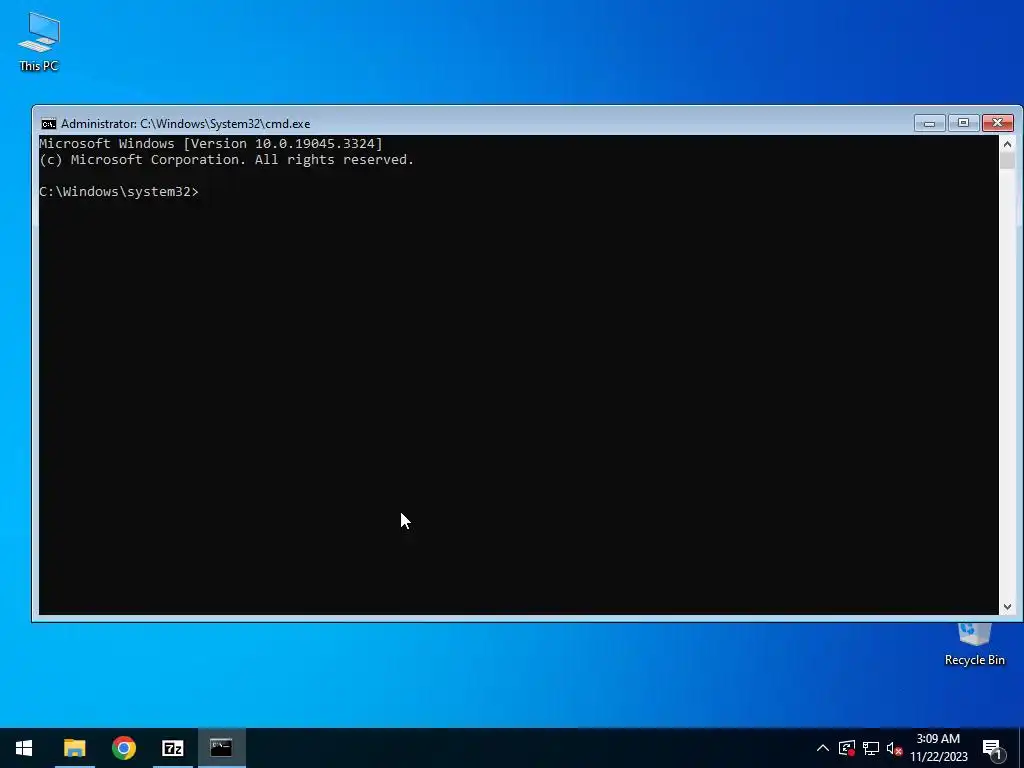1024x768 pixels.
Task: Click the muted volume tray icon
Action: [x=895, y=748]
